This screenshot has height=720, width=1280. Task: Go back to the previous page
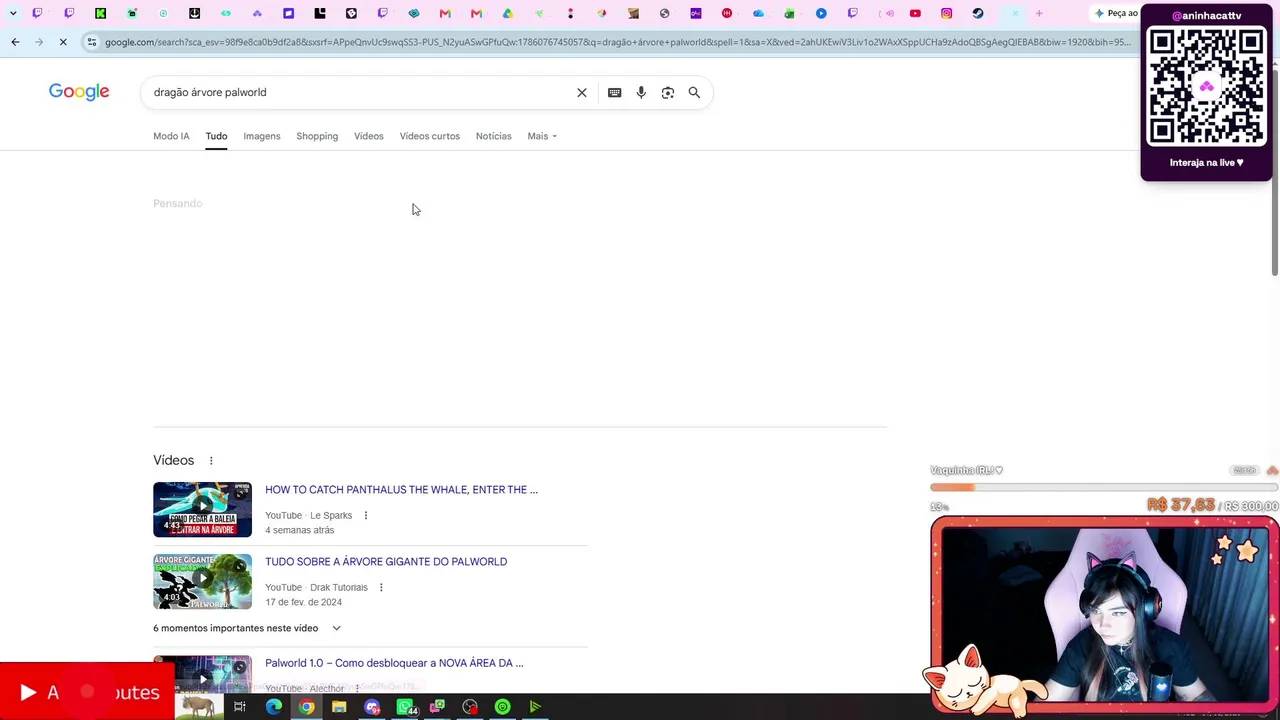click(15, 42)
